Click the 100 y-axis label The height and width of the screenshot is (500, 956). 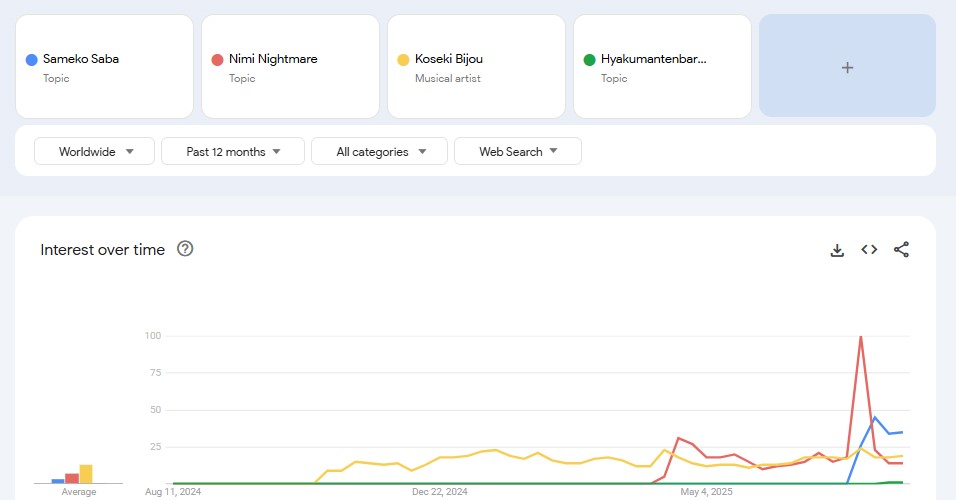point(153,335)
